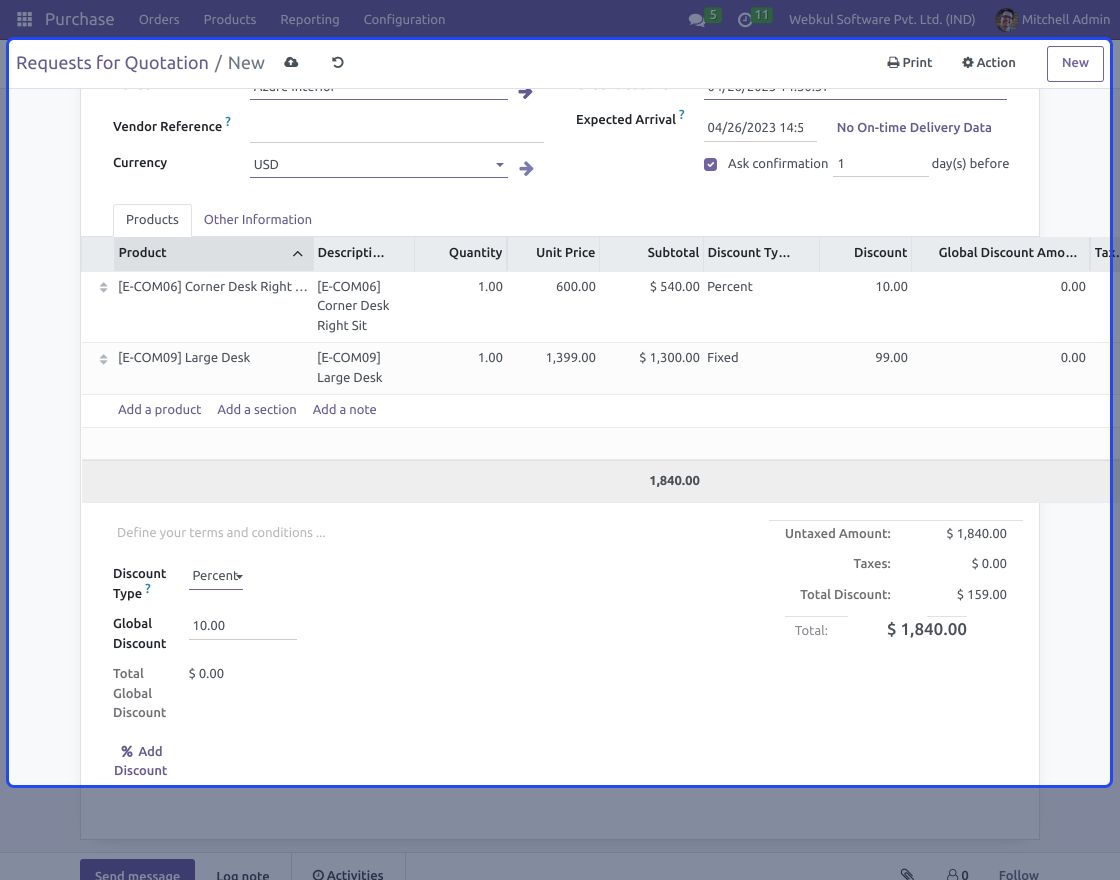The width and height of the screenshot is (1120, 880).
Task: Click the Unit Price column header
Action: pyautogui.click(x=554, y=253)
